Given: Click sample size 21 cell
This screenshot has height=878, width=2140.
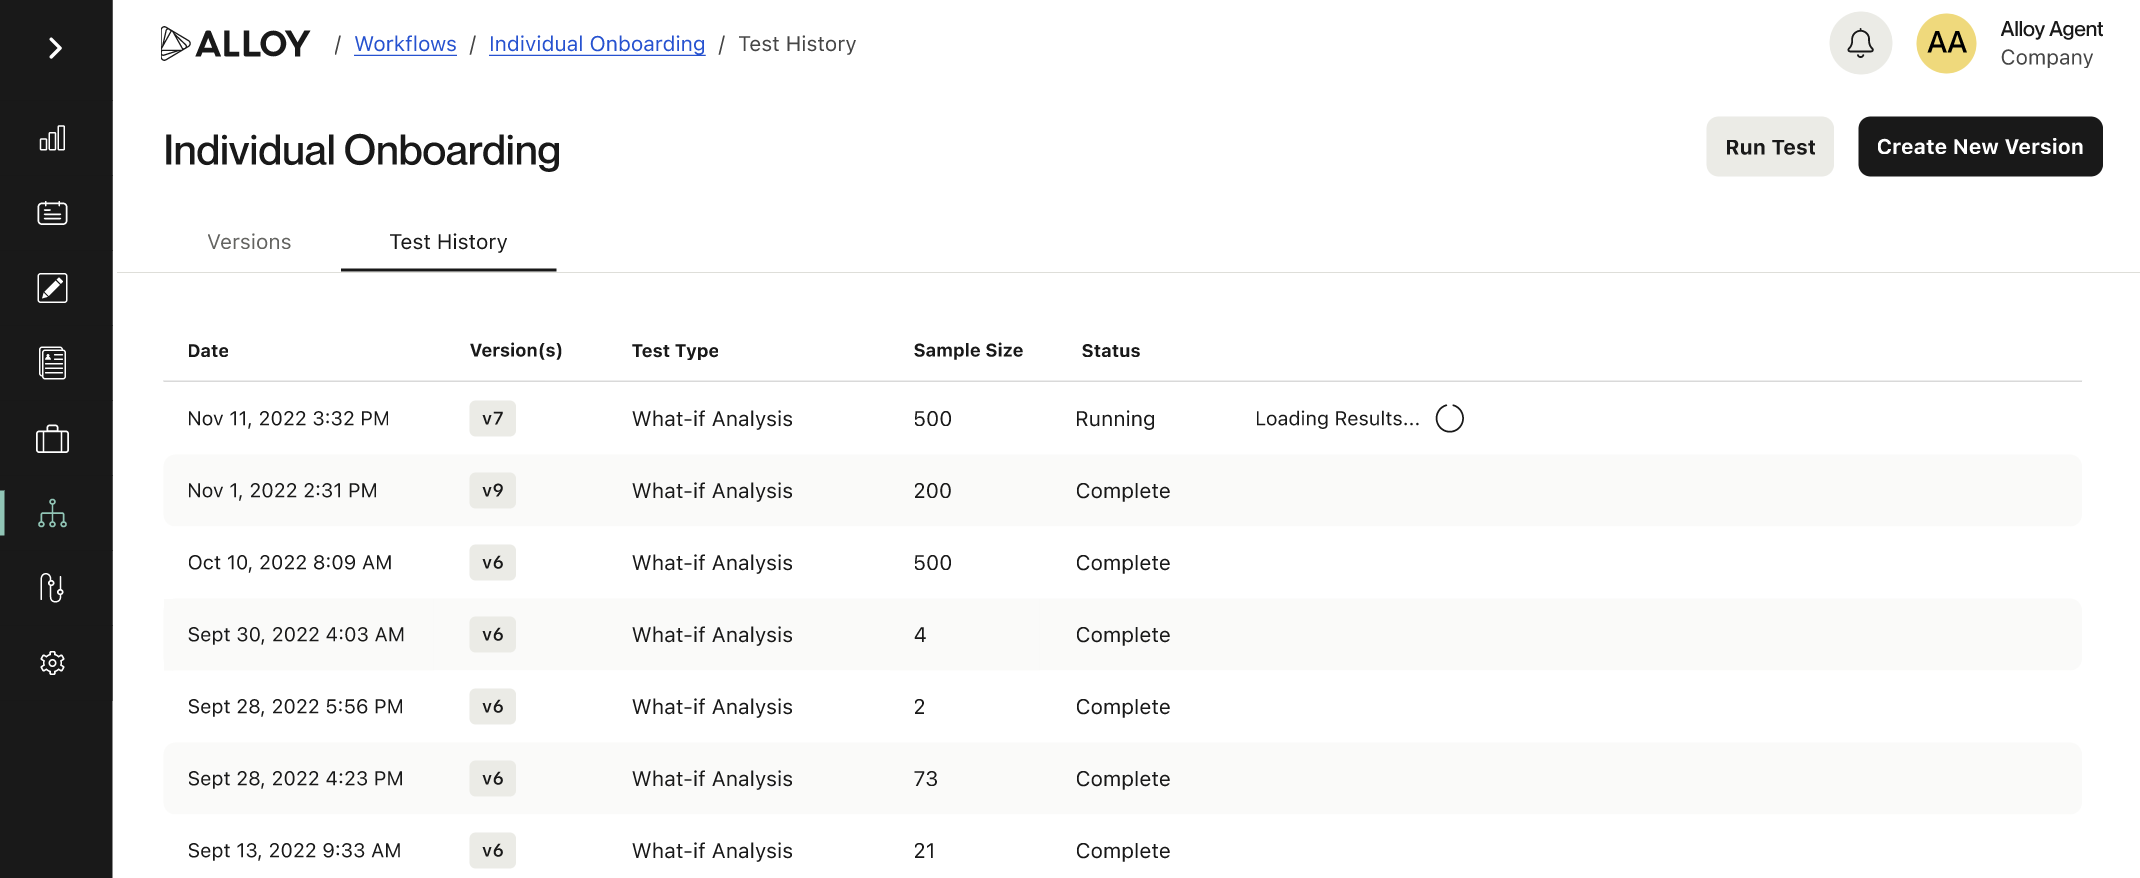Looking at the screenshot, I should pos(924,851).
